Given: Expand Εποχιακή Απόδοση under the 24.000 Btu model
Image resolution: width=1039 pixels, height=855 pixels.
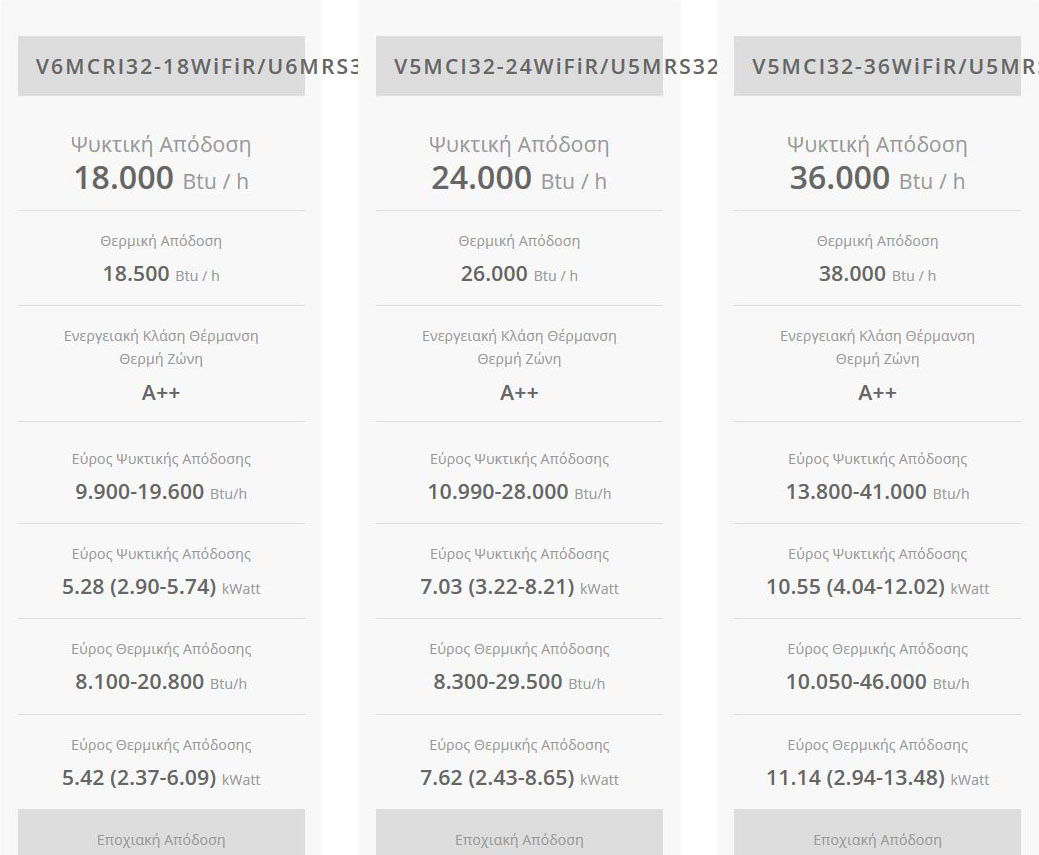Looking at the screenshot, I should [519, 839].
